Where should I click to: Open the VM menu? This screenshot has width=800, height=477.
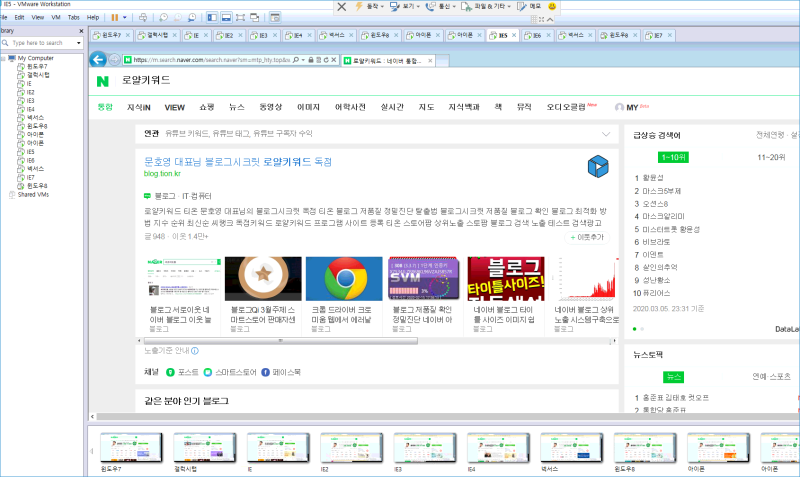point(56,17)
